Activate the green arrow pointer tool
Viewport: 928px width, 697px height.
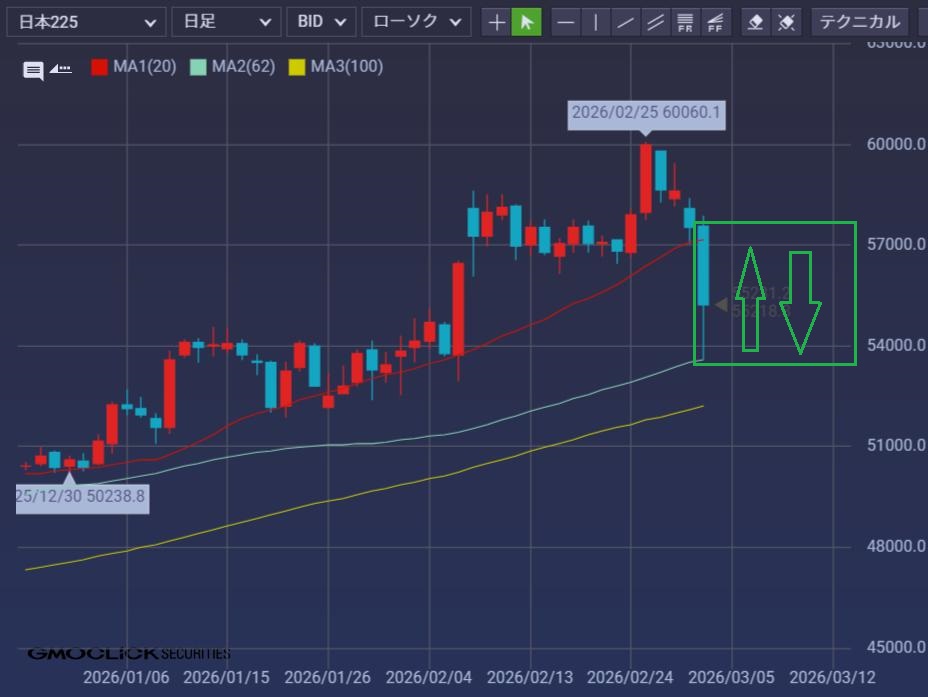click(x=526, y=22)
